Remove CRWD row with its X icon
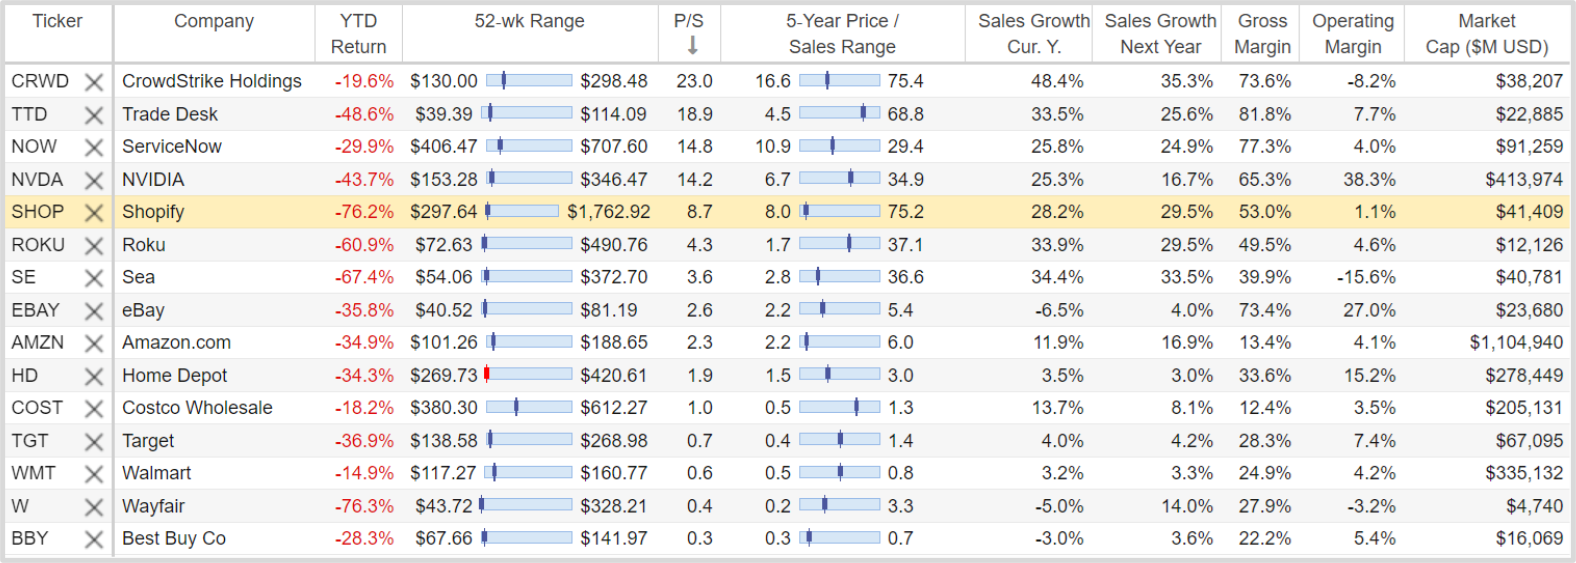The width and height of the screenshot is (1576, 563). (x=94, y=82)
